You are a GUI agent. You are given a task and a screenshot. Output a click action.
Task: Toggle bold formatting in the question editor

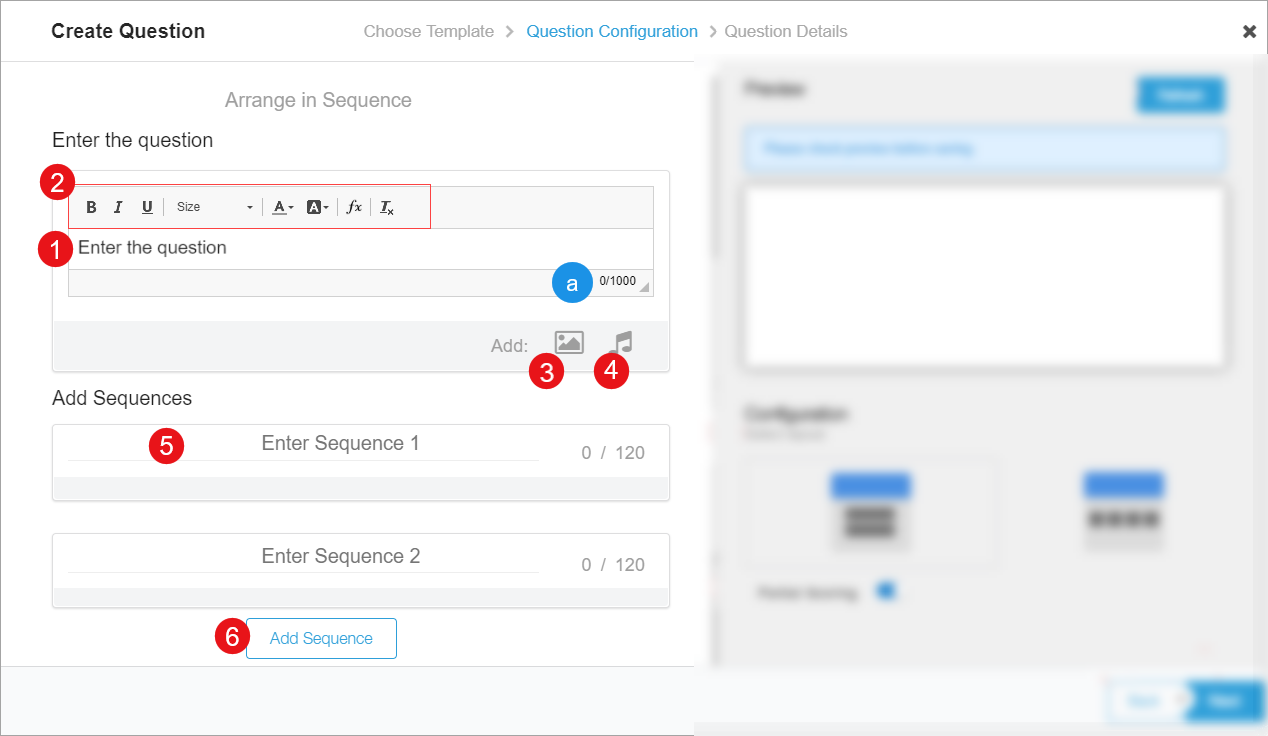point(91,207)
